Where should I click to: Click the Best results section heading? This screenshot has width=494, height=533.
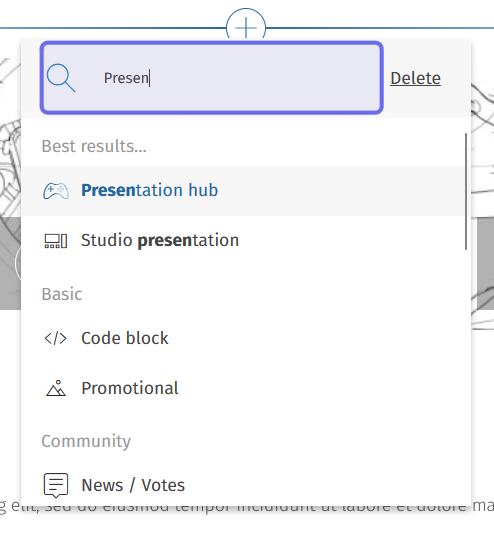coord(94,146)
